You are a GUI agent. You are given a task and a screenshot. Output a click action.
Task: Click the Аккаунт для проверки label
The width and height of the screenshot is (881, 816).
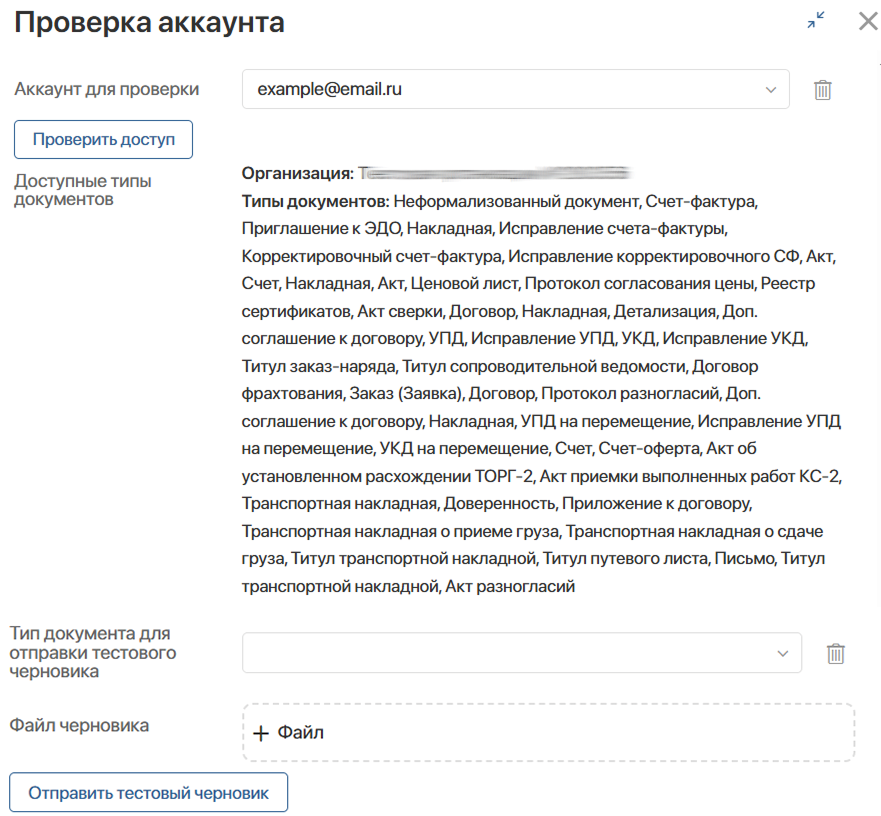tap(107, 89)
